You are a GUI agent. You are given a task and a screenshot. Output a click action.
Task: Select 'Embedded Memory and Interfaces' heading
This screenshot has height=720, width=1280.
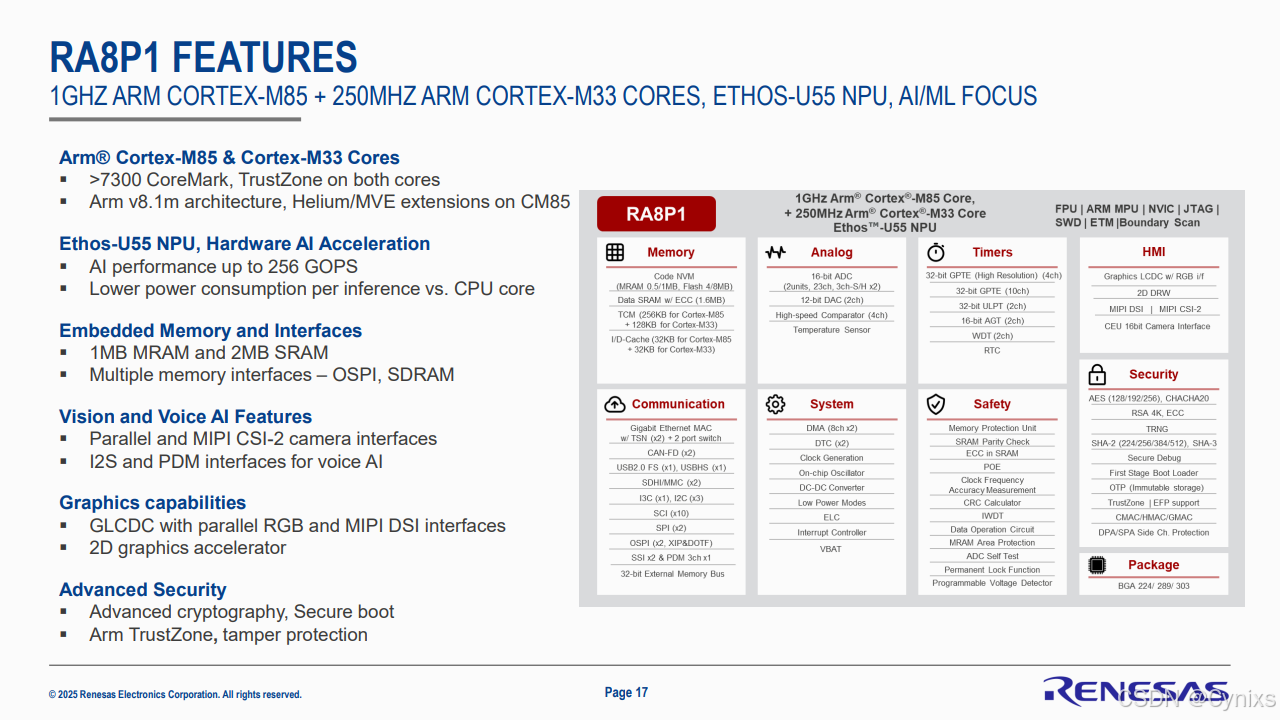[210, 331]
